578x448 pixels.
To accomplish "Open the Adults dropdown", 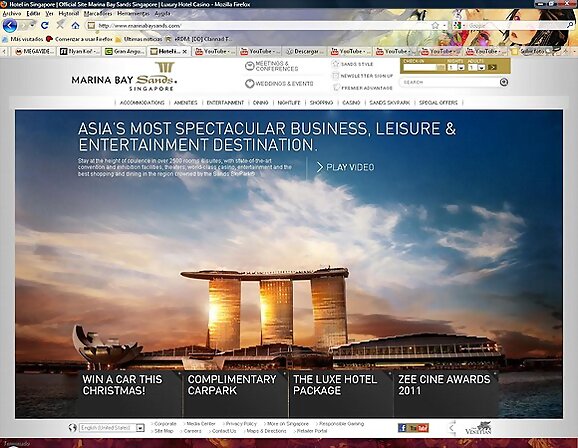I will 476,67.
